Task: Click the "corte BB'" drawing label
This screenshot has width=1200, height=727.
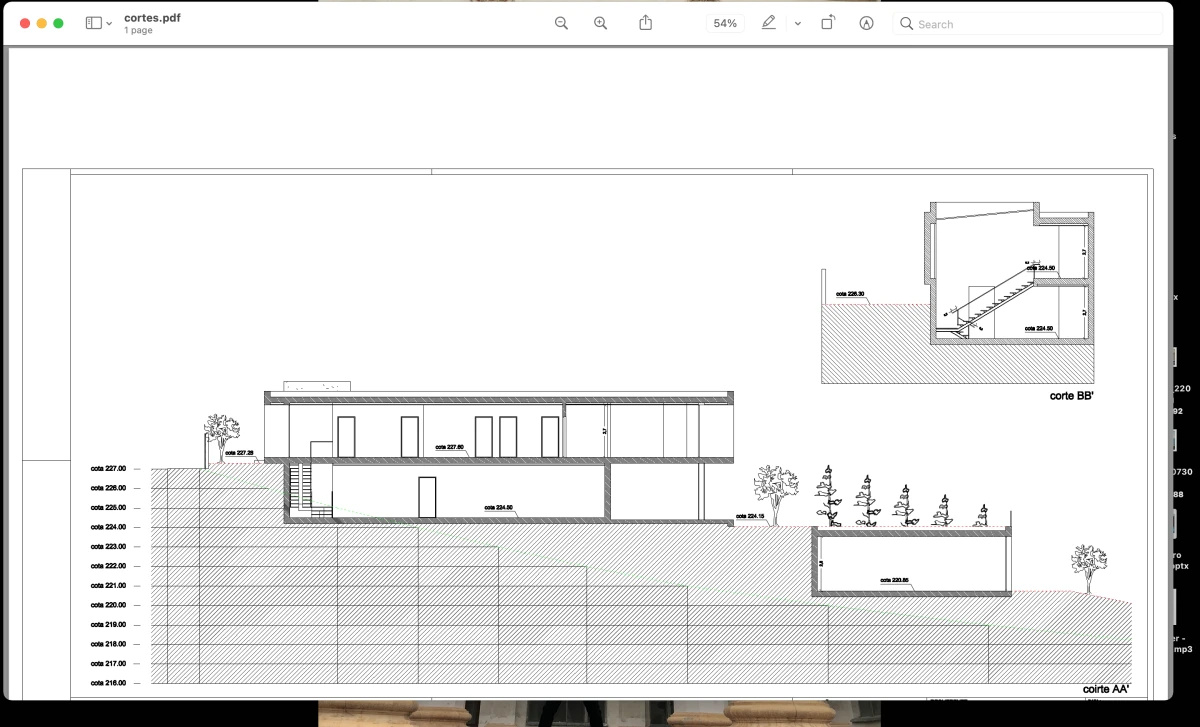Action: 1072,396
